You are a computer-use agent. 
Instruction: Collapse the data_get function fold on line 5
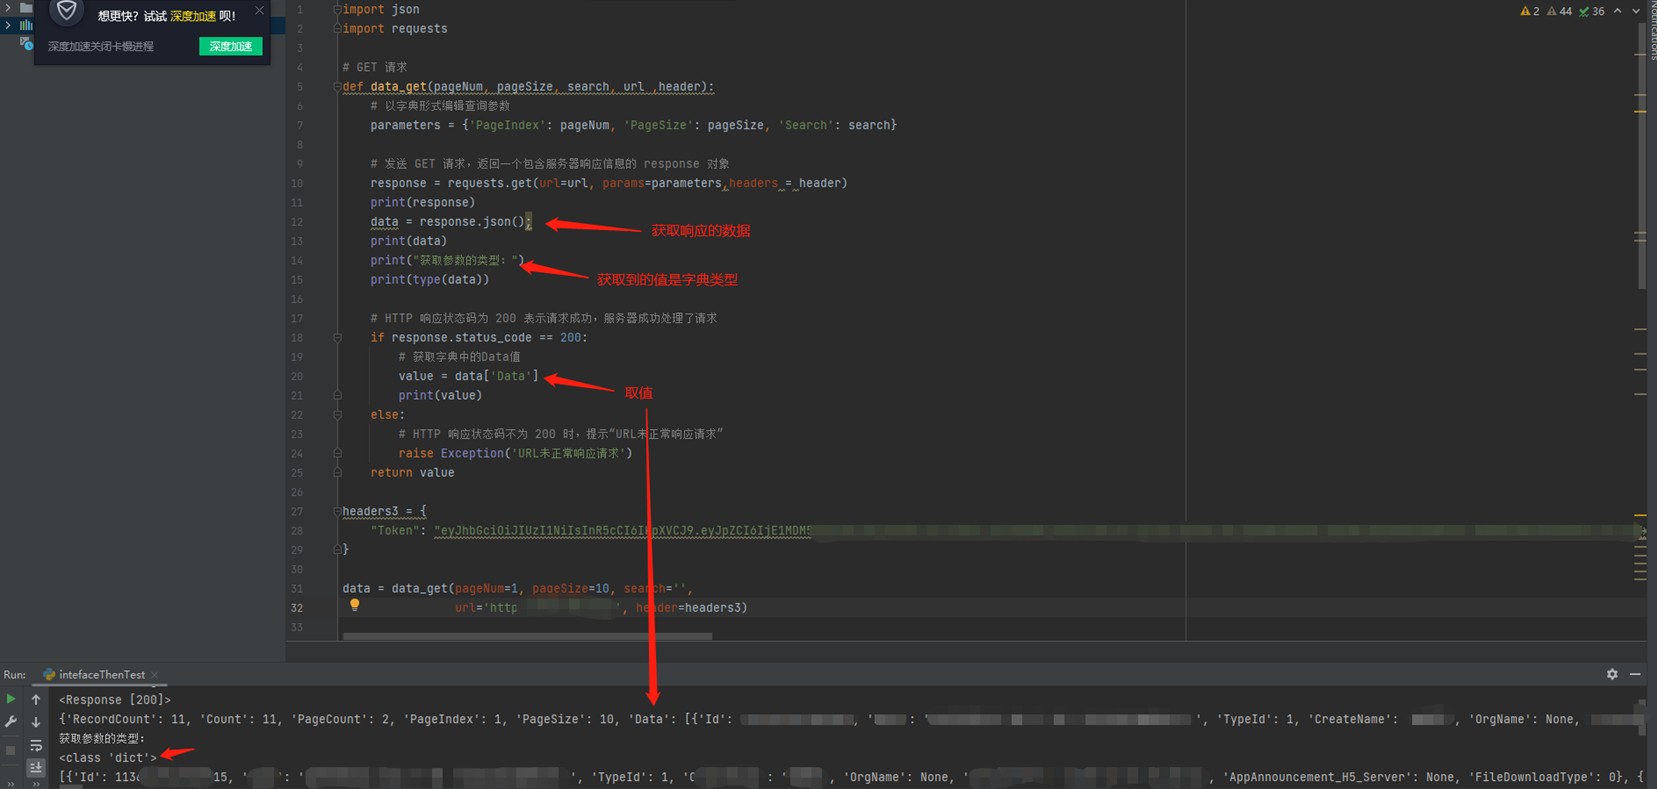coord(337,87)
